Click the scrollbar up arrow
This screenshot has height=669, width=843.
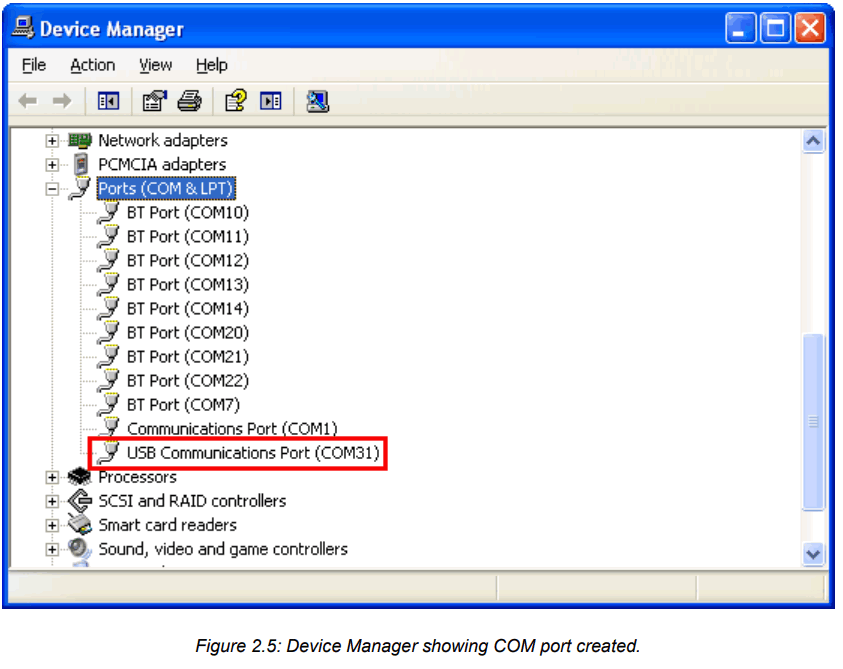tap(813, 141)
